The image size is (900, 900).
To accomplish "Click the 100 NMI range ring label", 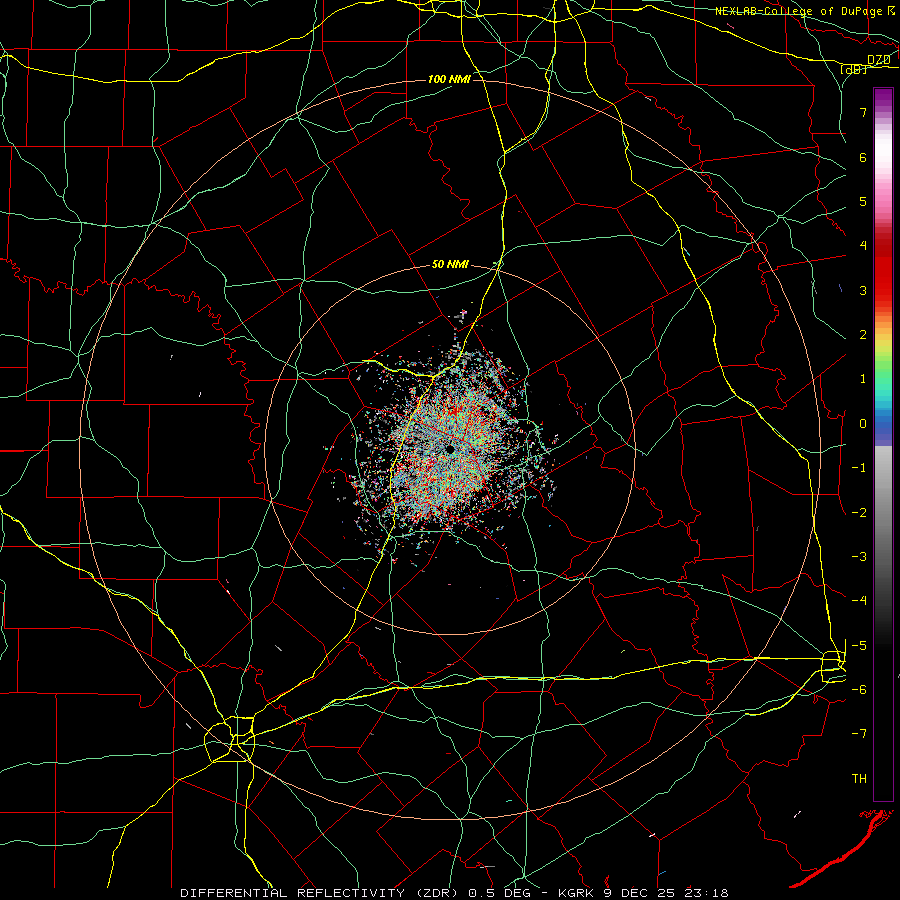I will click(x=449, y=79).
